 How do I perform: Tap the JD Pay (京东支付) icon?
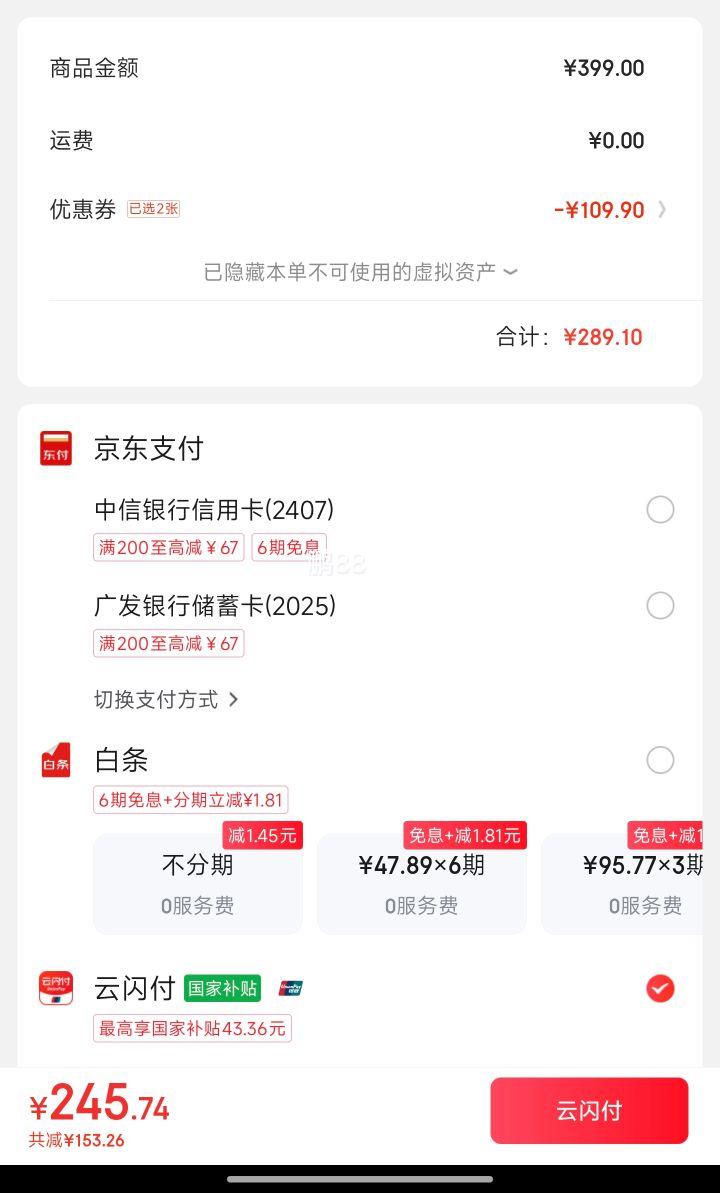tap(56, 448)
